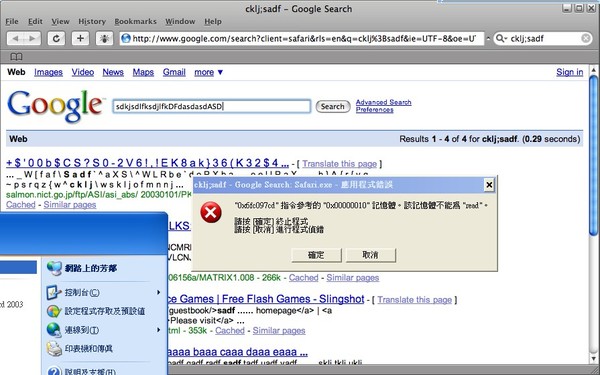Close the Safari.exe error dialog

click(x=489, y=185)
